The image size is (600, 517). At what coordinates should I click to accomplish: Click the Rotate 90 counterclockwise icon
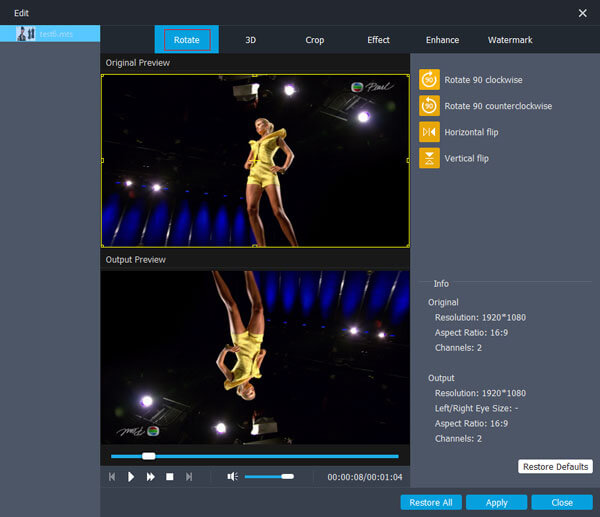429,106
